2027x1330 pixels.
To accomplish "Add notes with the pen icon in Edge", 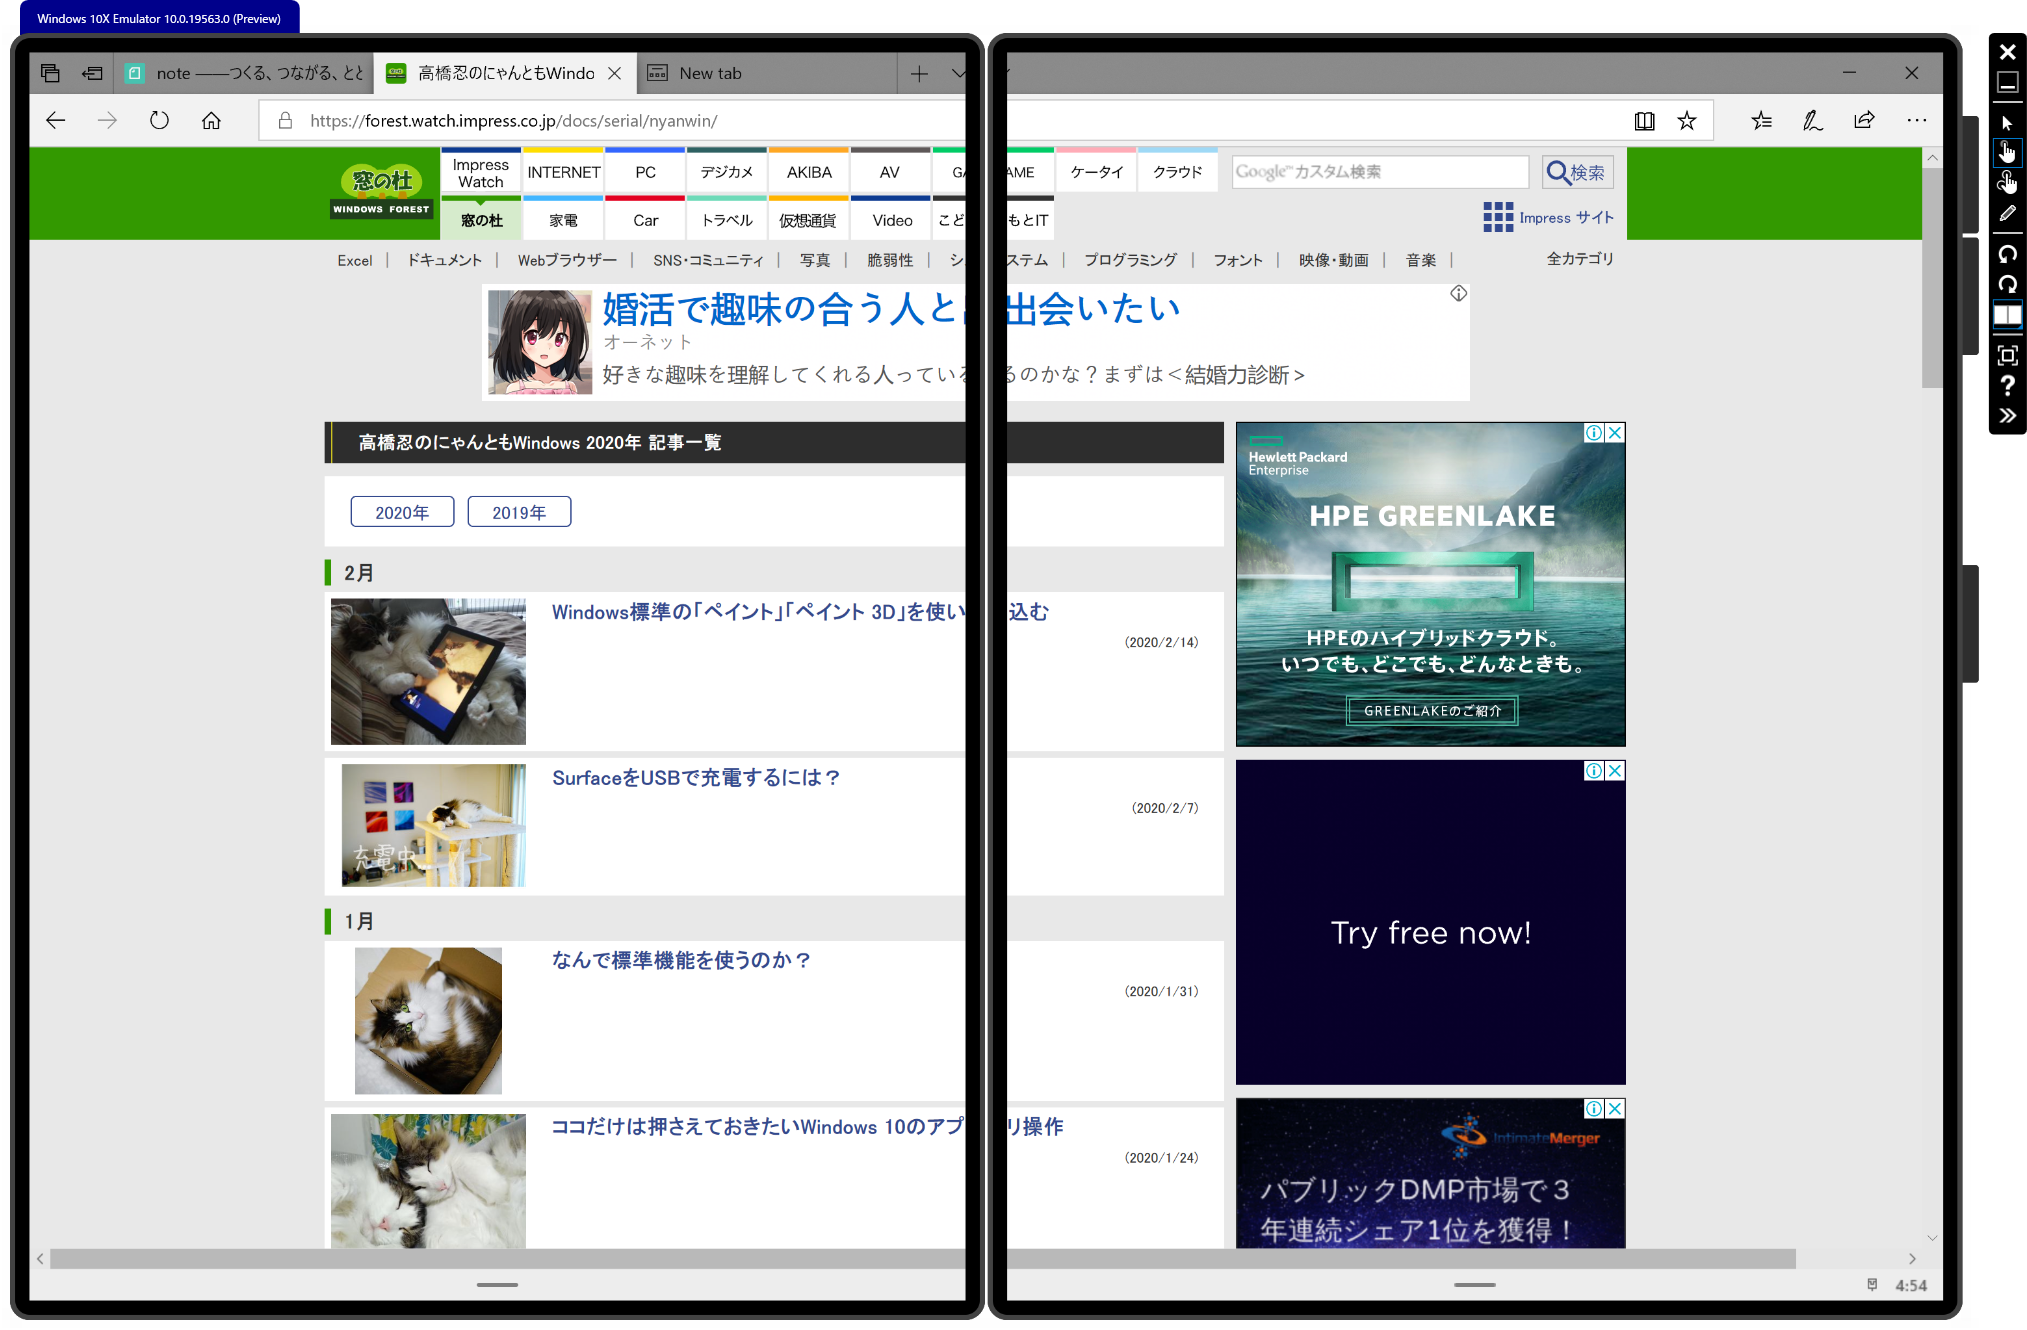I will (1812, 121).
